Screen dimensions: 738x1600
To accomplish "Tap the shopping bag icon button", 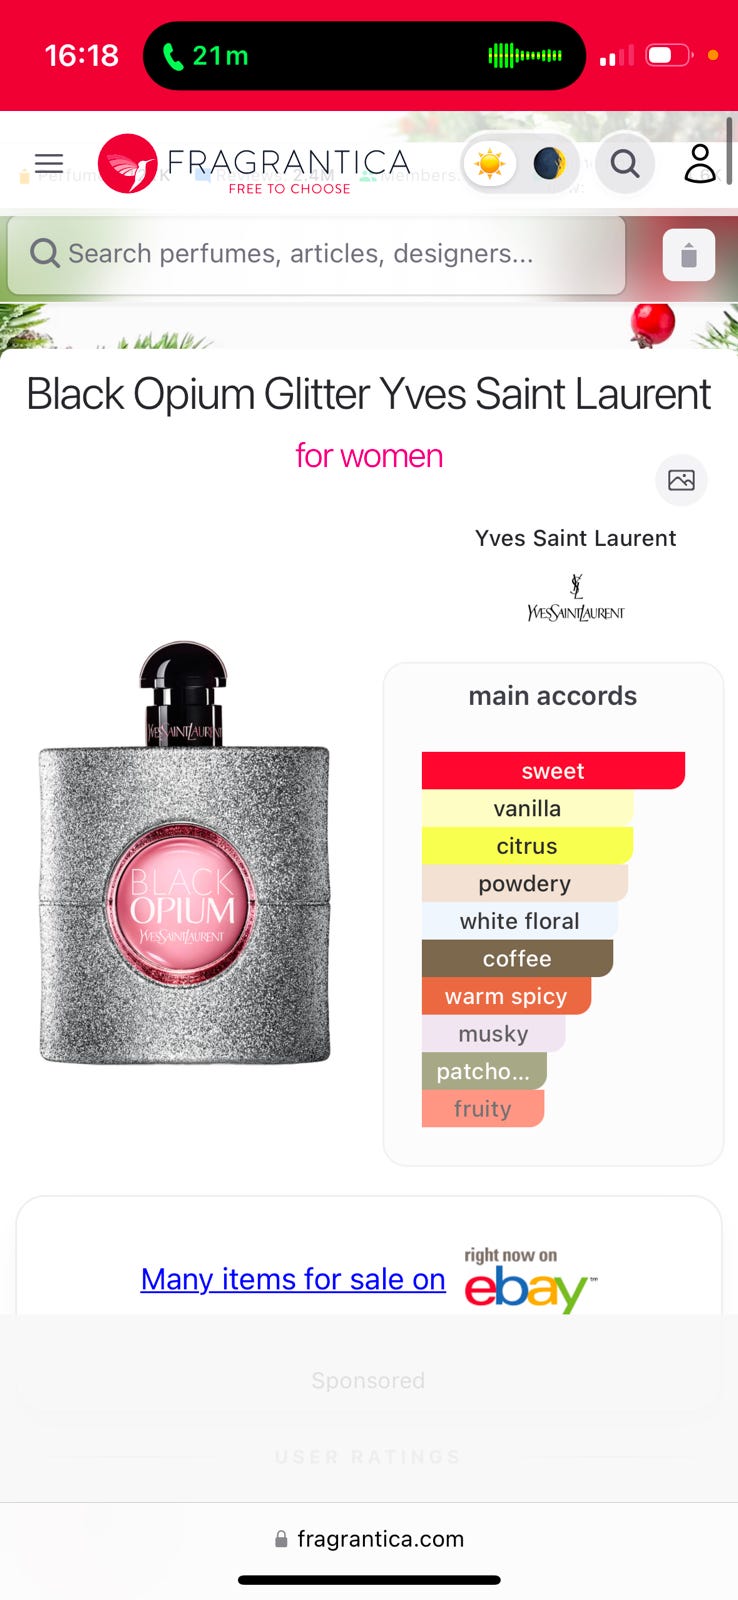I will point(689,255).
